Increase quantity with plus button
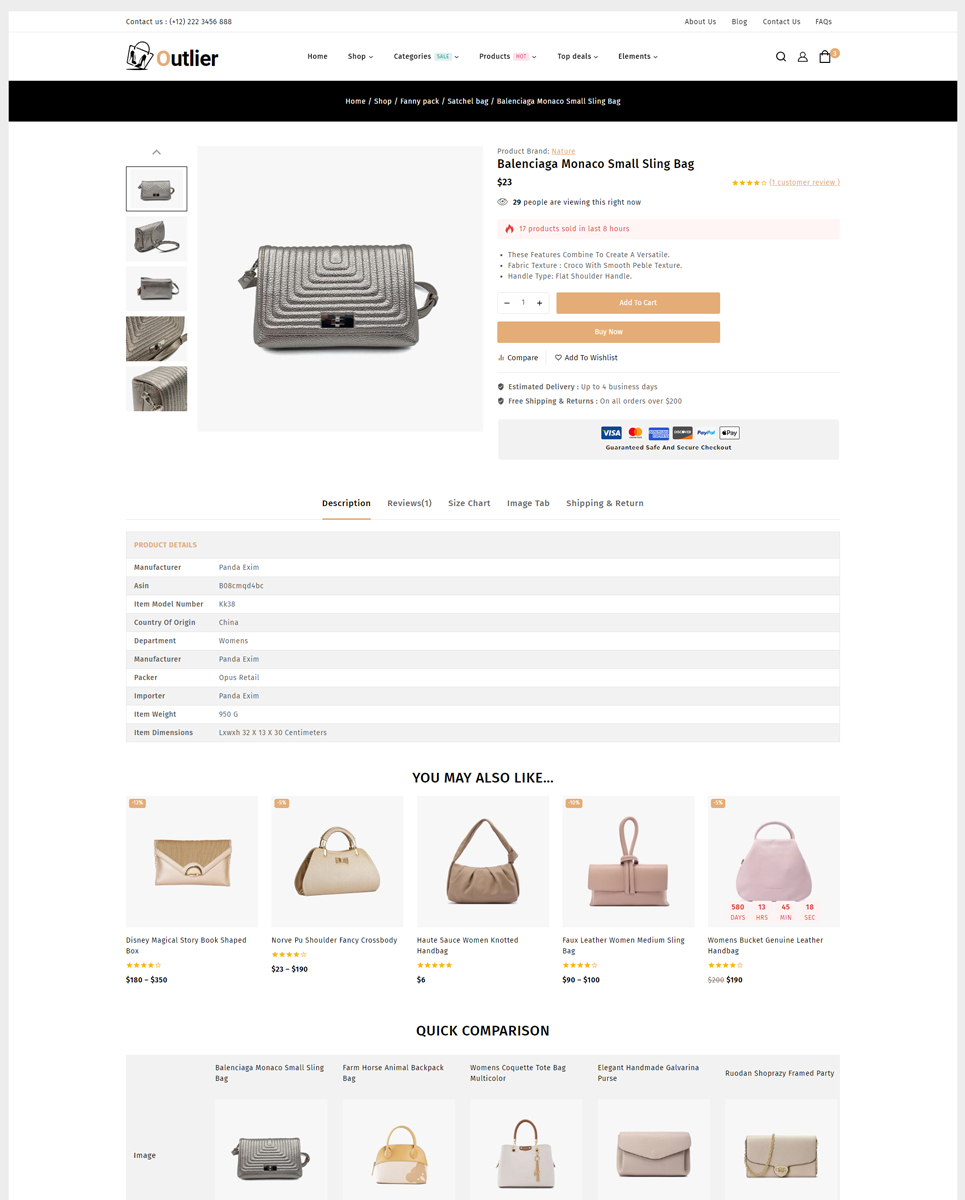Screen dimensions: 965x1200 (x=539, y=303)
